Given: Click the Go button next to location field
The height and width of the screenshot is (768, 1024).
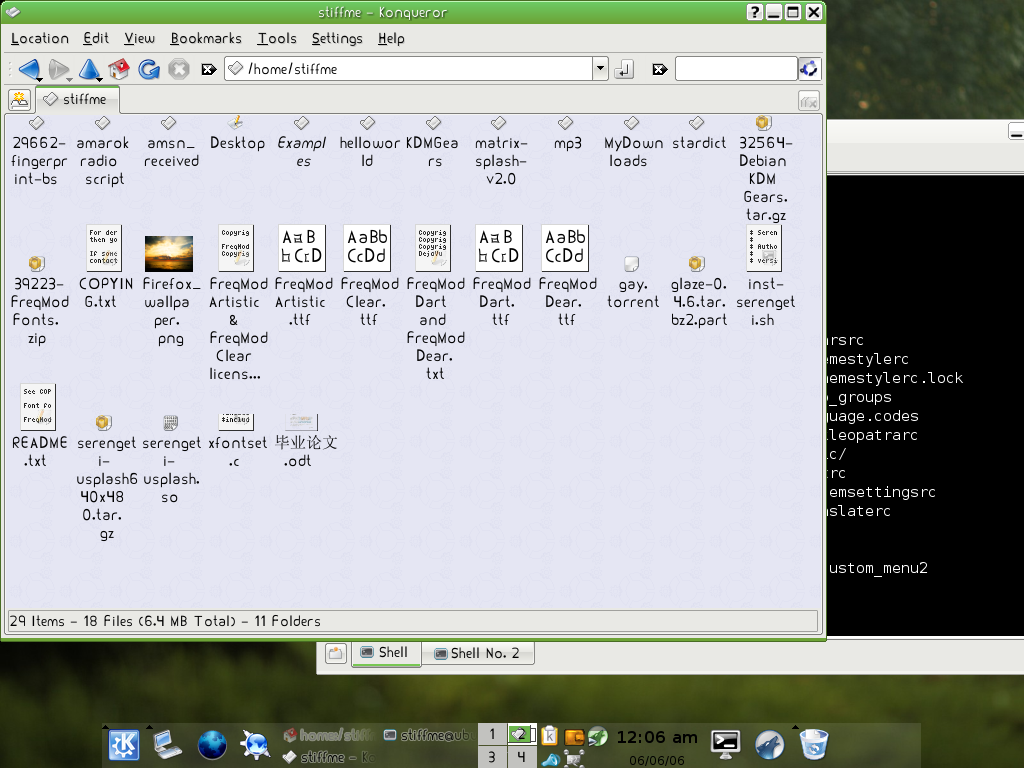Looking at the screenshot, I should (x=624, y=69).
